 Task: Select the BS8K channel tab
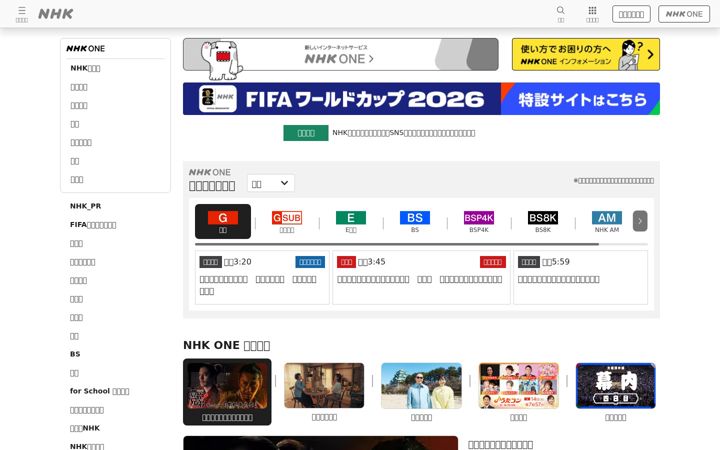pyautogui.click(x=543, y=221)
